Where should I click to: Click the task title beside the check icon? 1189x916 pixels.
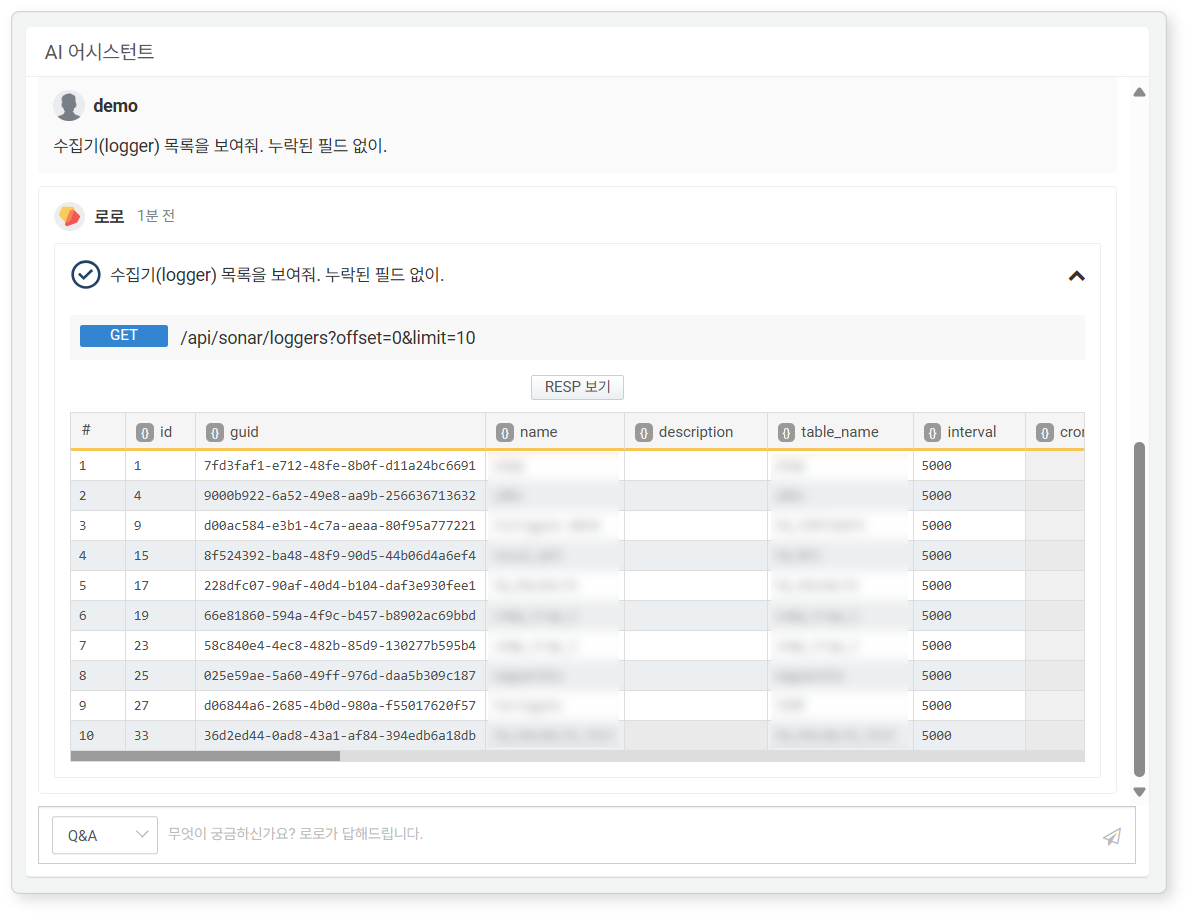[x=278, y=274]
